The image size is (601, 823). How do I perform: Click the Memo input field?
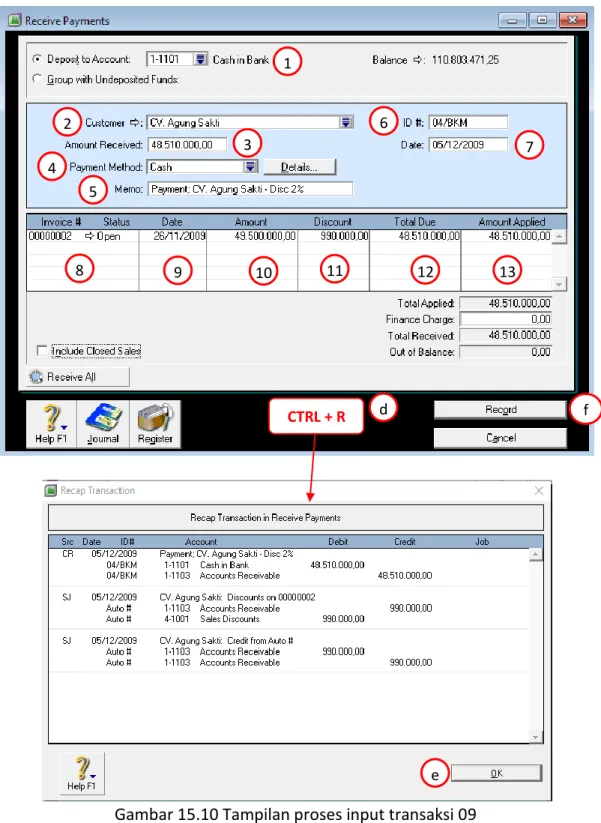[250, 189]
